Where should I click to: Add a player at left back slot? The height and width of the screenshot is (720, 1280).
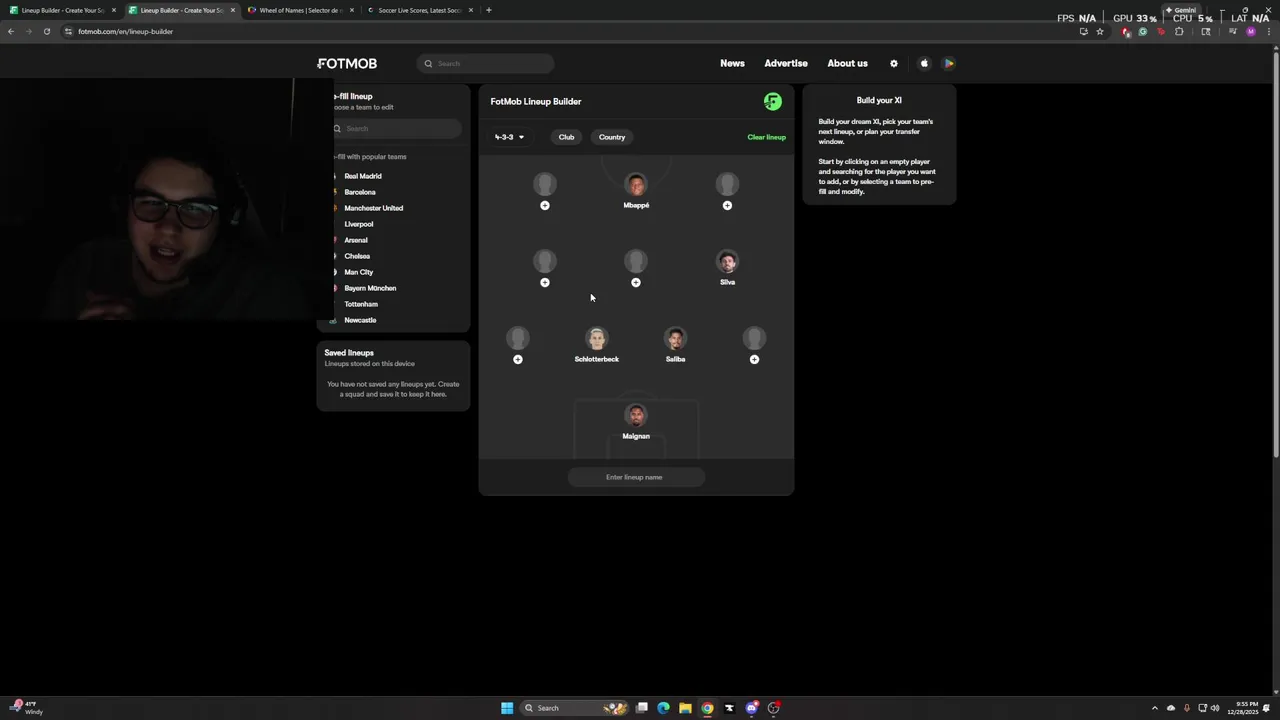(x=518, y=359)
